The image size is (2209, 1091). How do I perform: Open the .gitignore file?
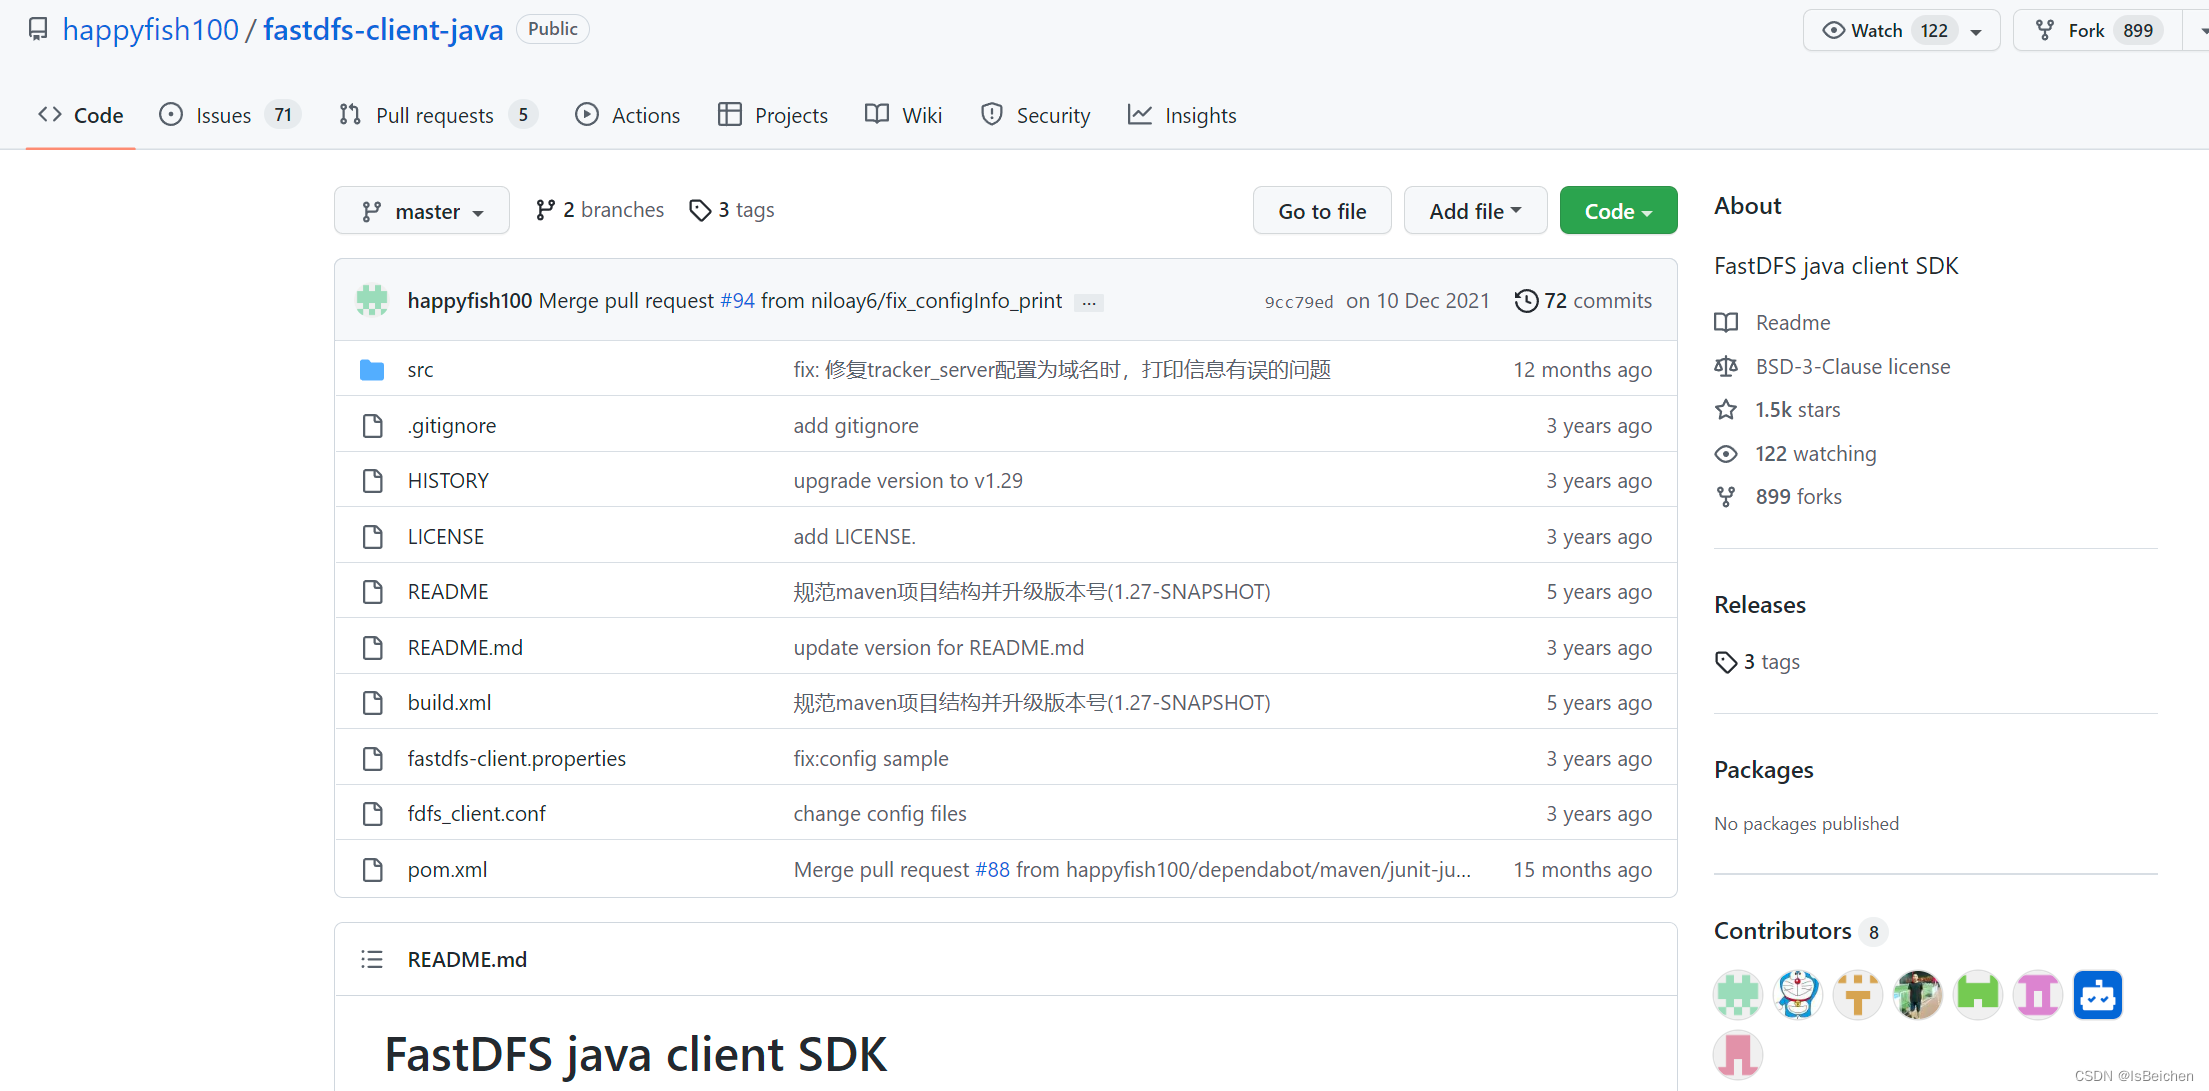[452, 426]
